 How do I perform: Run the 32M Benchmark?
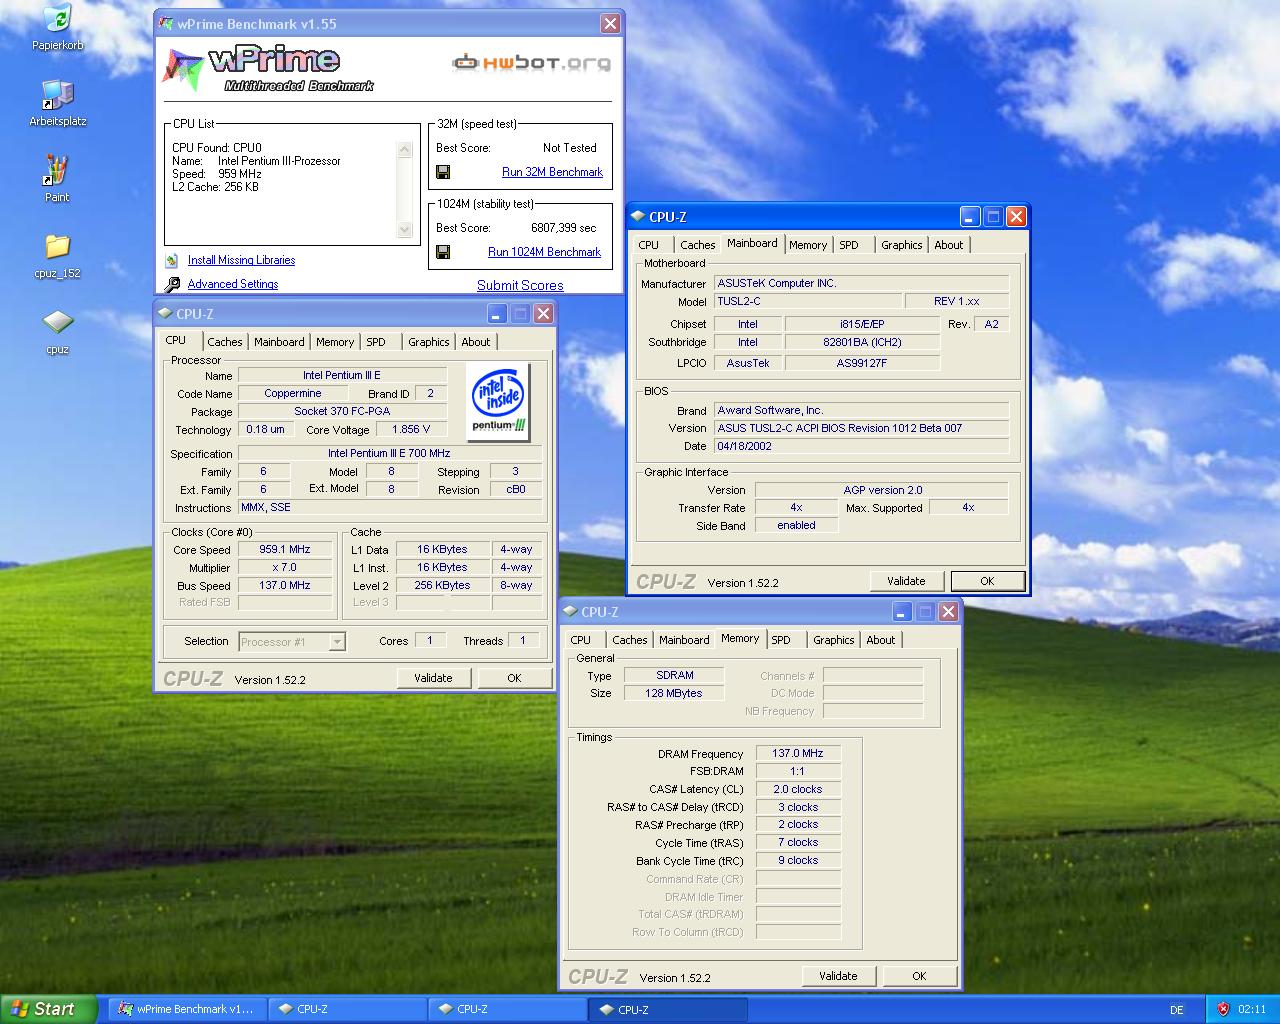(552, 172)
